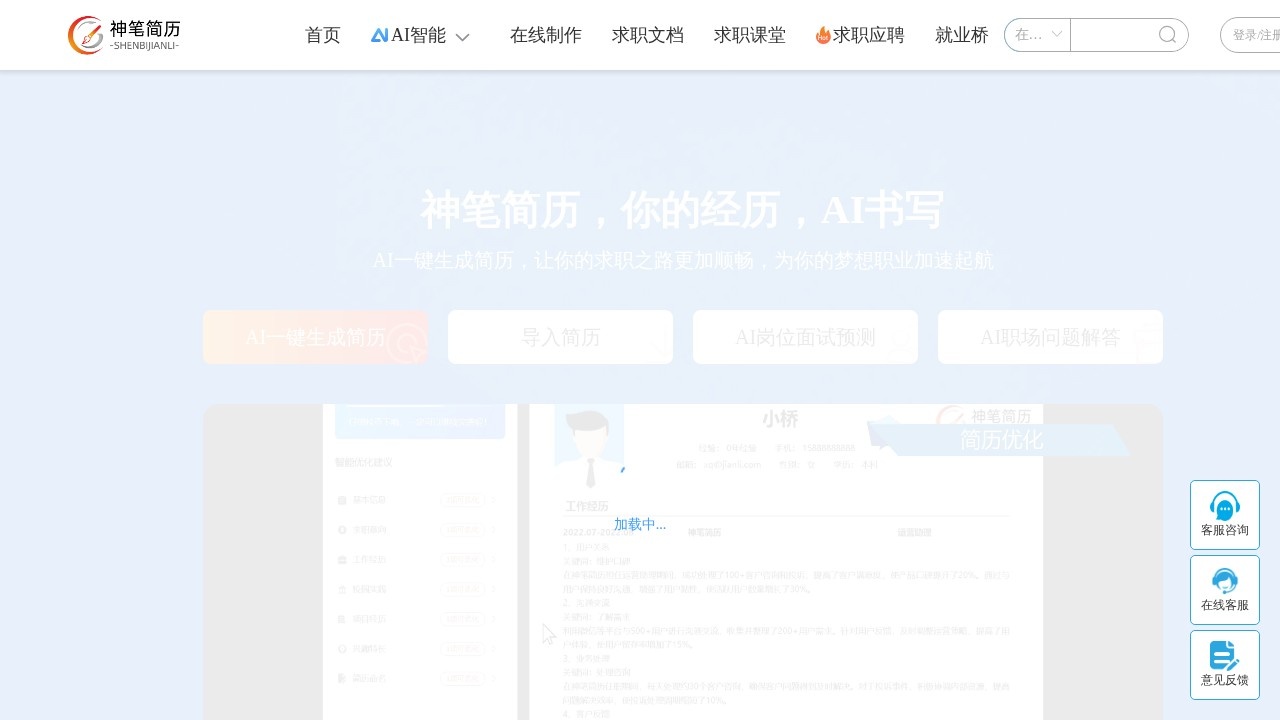Select the 简历优化 banner label
This screenshot has height=720, width=1280.
(1001, 440)
